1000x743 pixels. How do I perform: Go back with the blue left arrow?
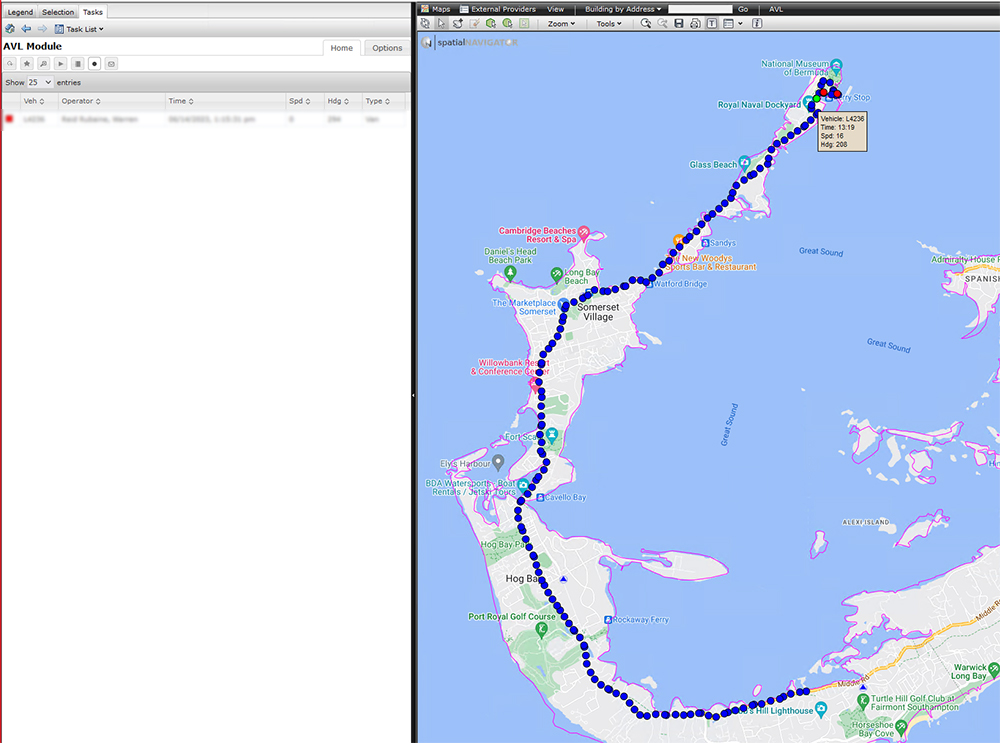point(26,29)
